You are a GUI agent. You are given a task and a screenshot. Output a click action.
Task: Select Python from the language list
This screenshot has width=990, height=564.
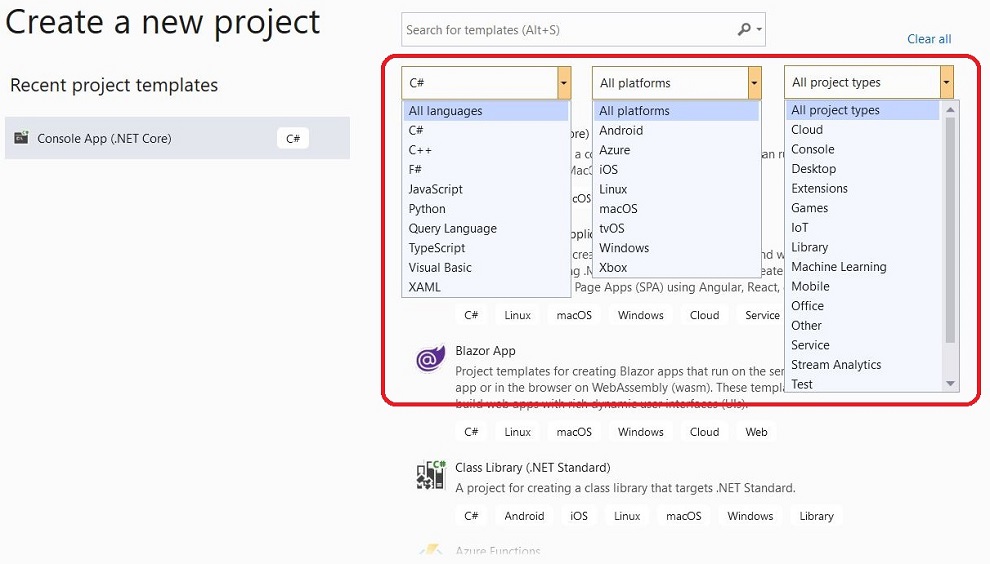tap(486, 208)
